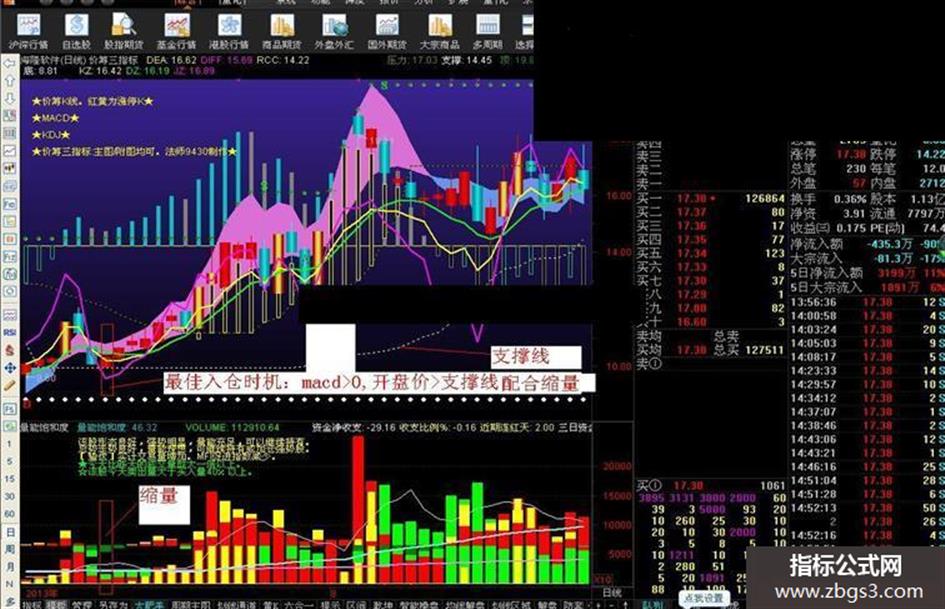Click the line chart sidebar icon

[10, 150]
